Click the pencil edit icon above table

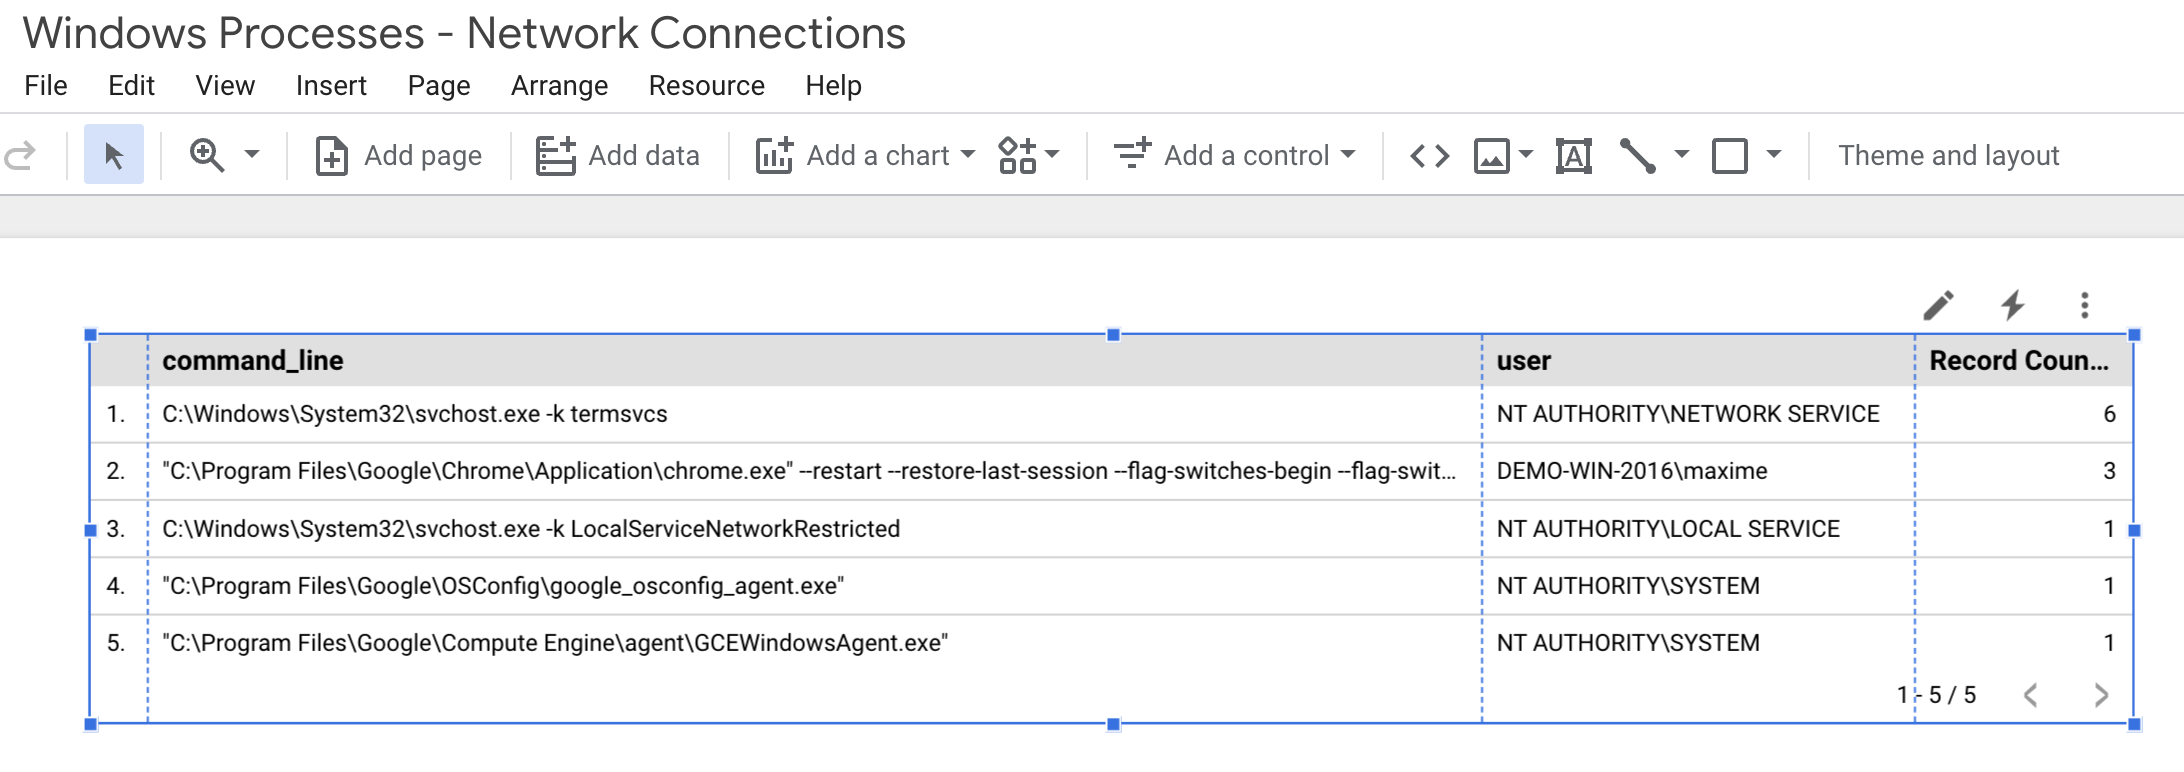tap(1938, 305)
